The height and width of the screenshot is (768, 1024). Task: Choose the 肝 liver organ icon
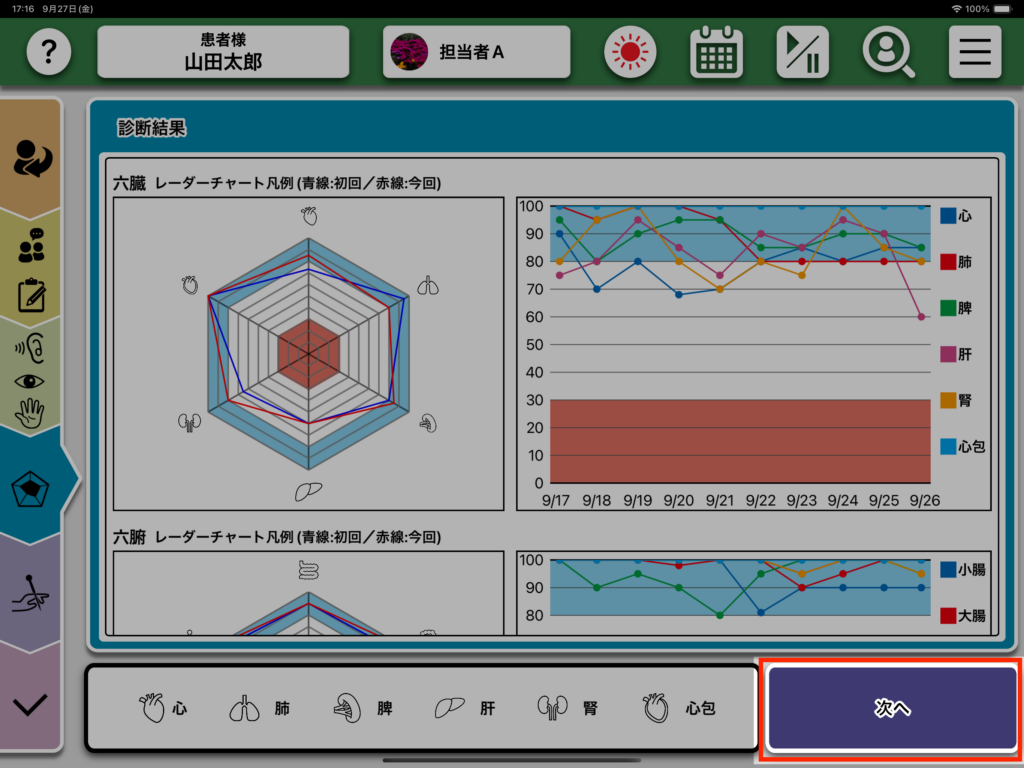[x=464, y=708]
